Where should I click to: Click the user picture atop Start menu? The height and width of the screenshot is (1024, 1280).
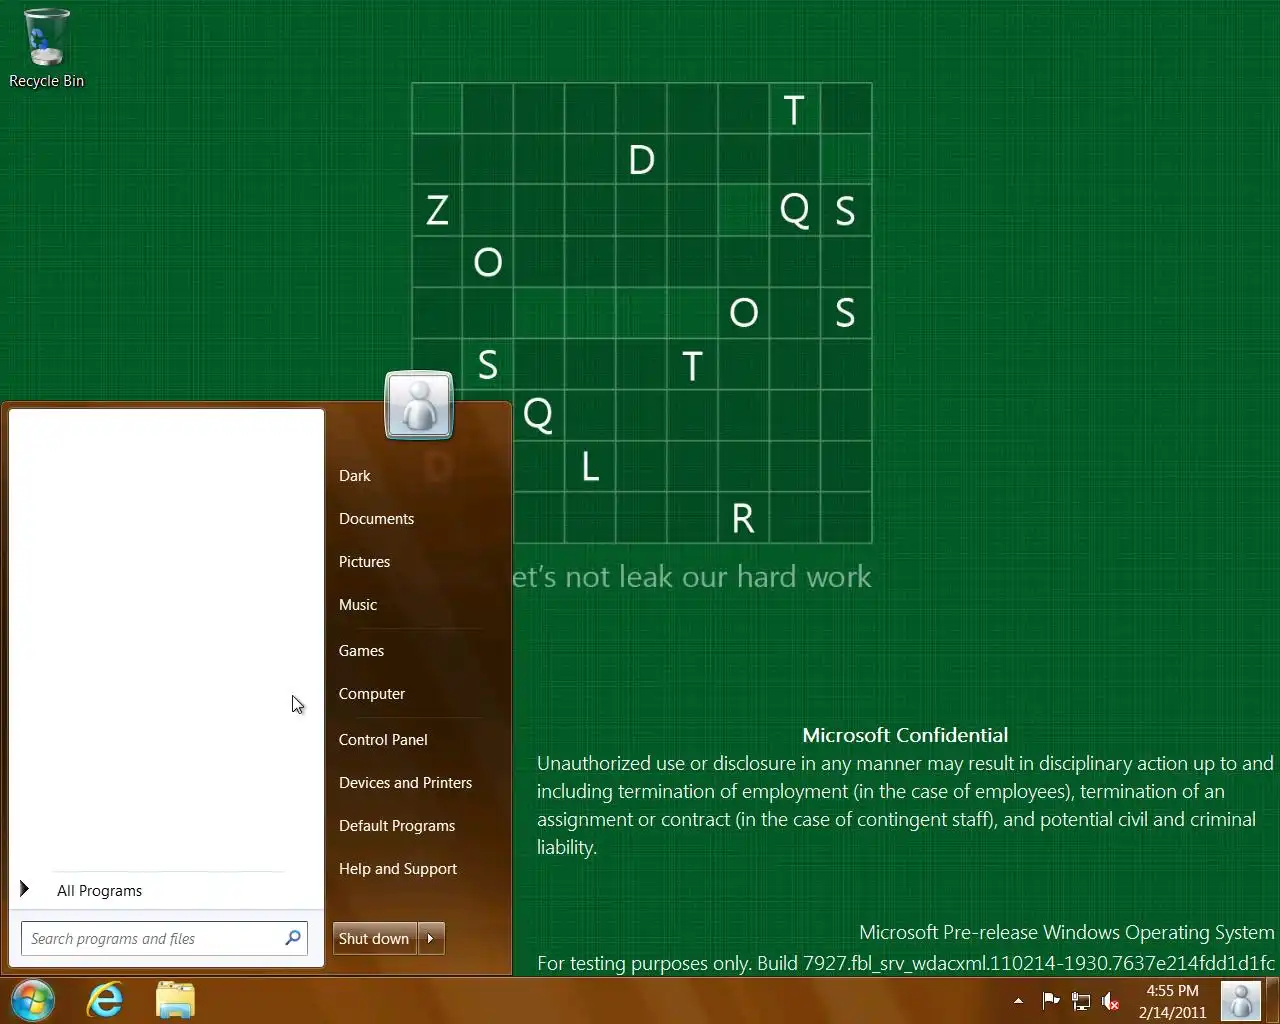[x=419, y=405]
